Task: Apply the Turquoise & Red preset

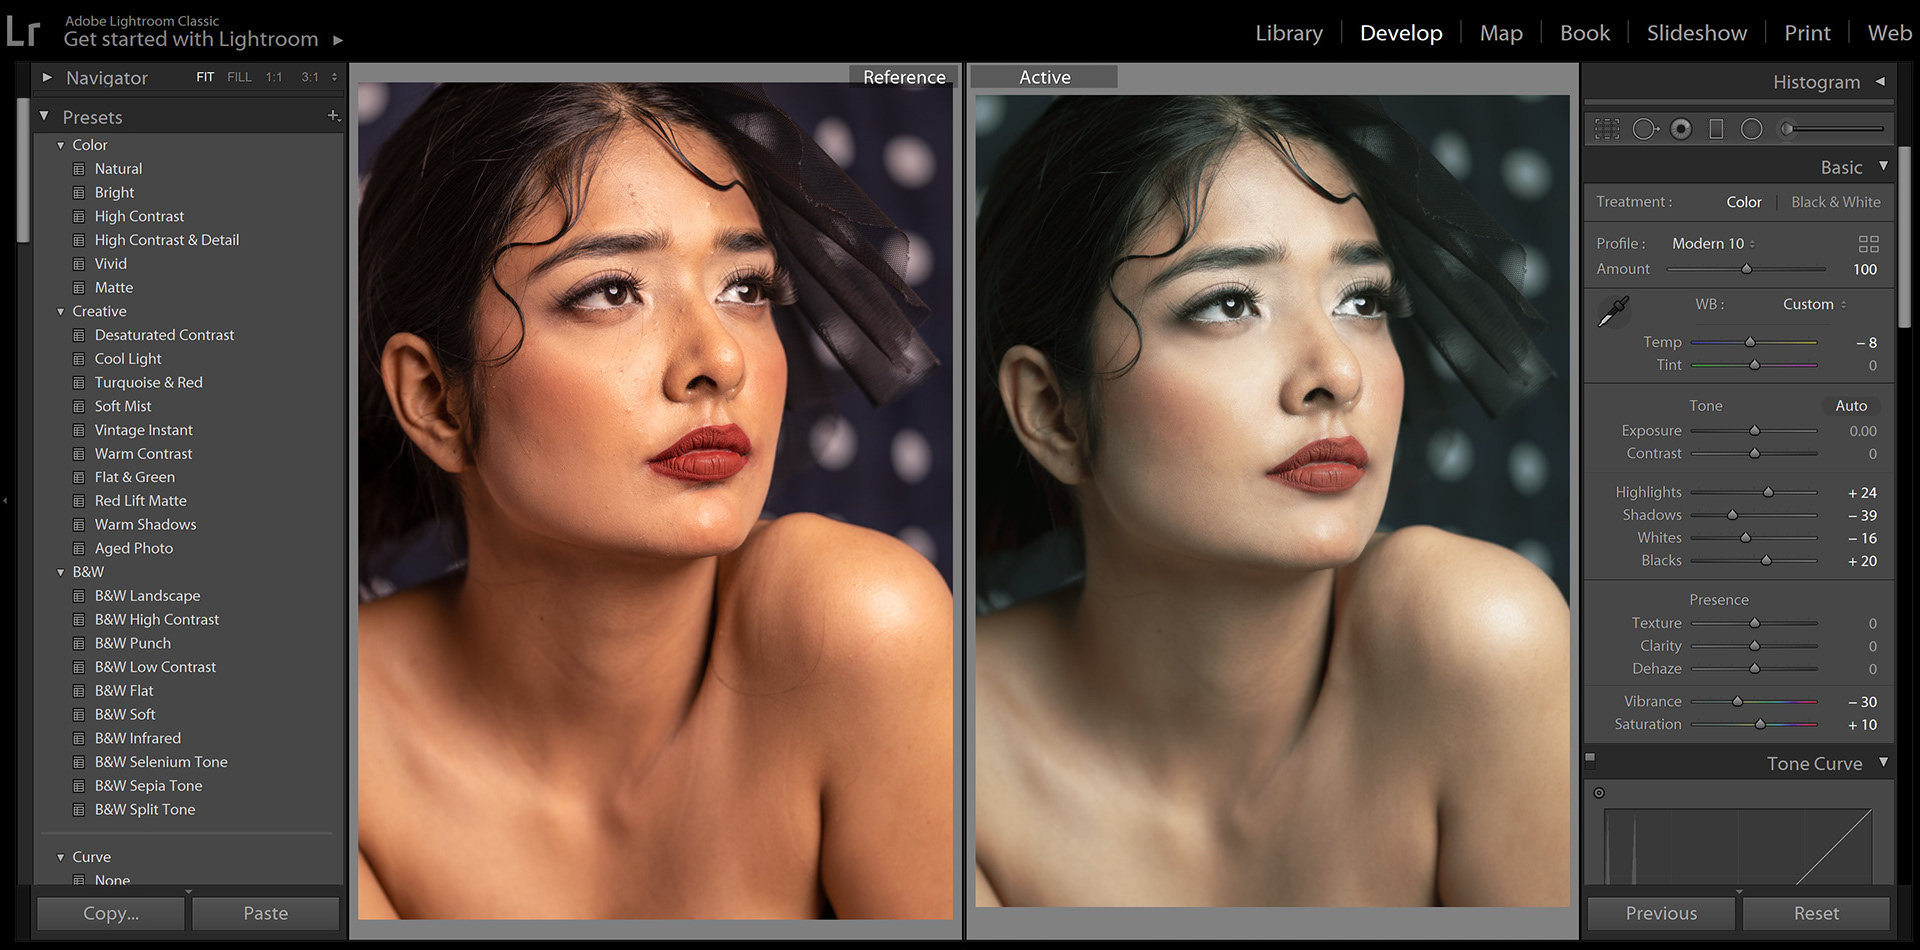Action: [148, 383]
